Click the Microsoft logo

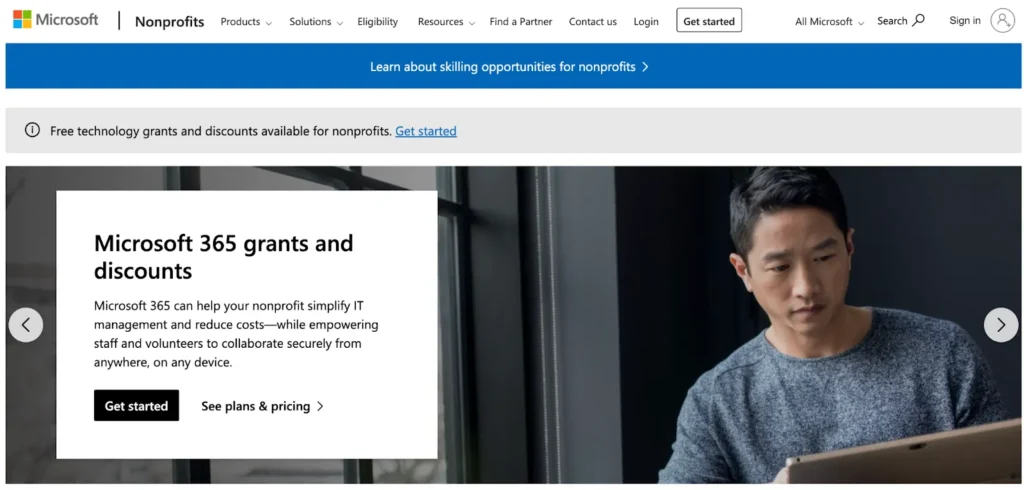coord(56,20)
